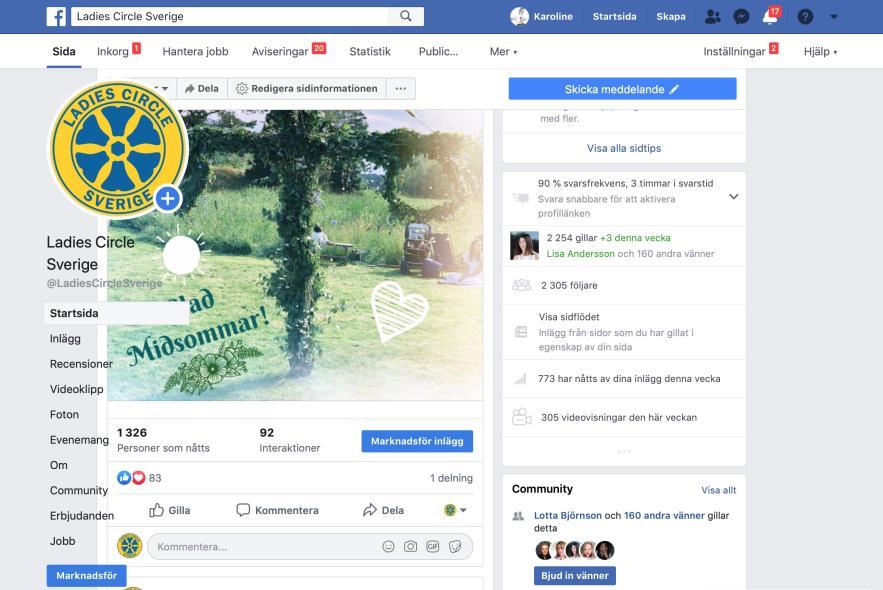The image size is (883, 590).
Task: Click the Kommentera button
Action: (277, 510)
